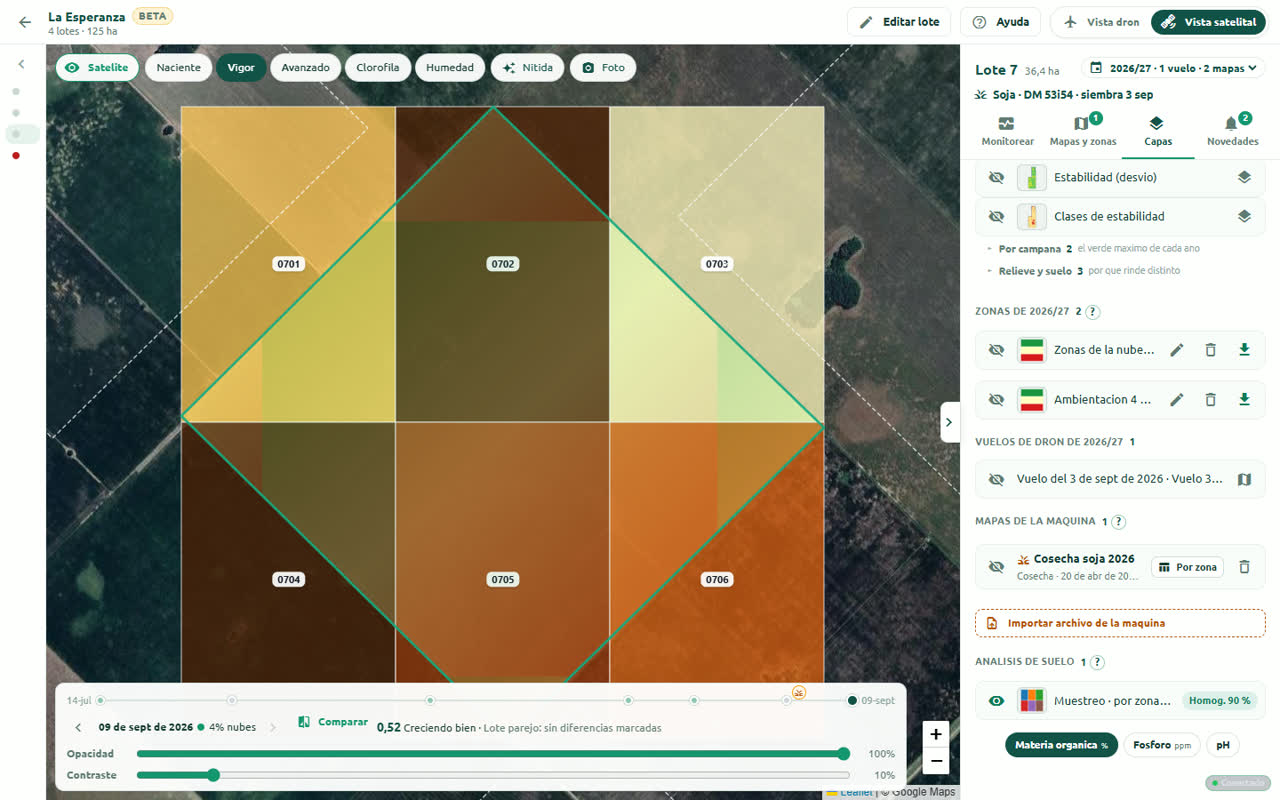Open Ayuda help
The height and width of the screenshot is (800, 1280).
1000,22
